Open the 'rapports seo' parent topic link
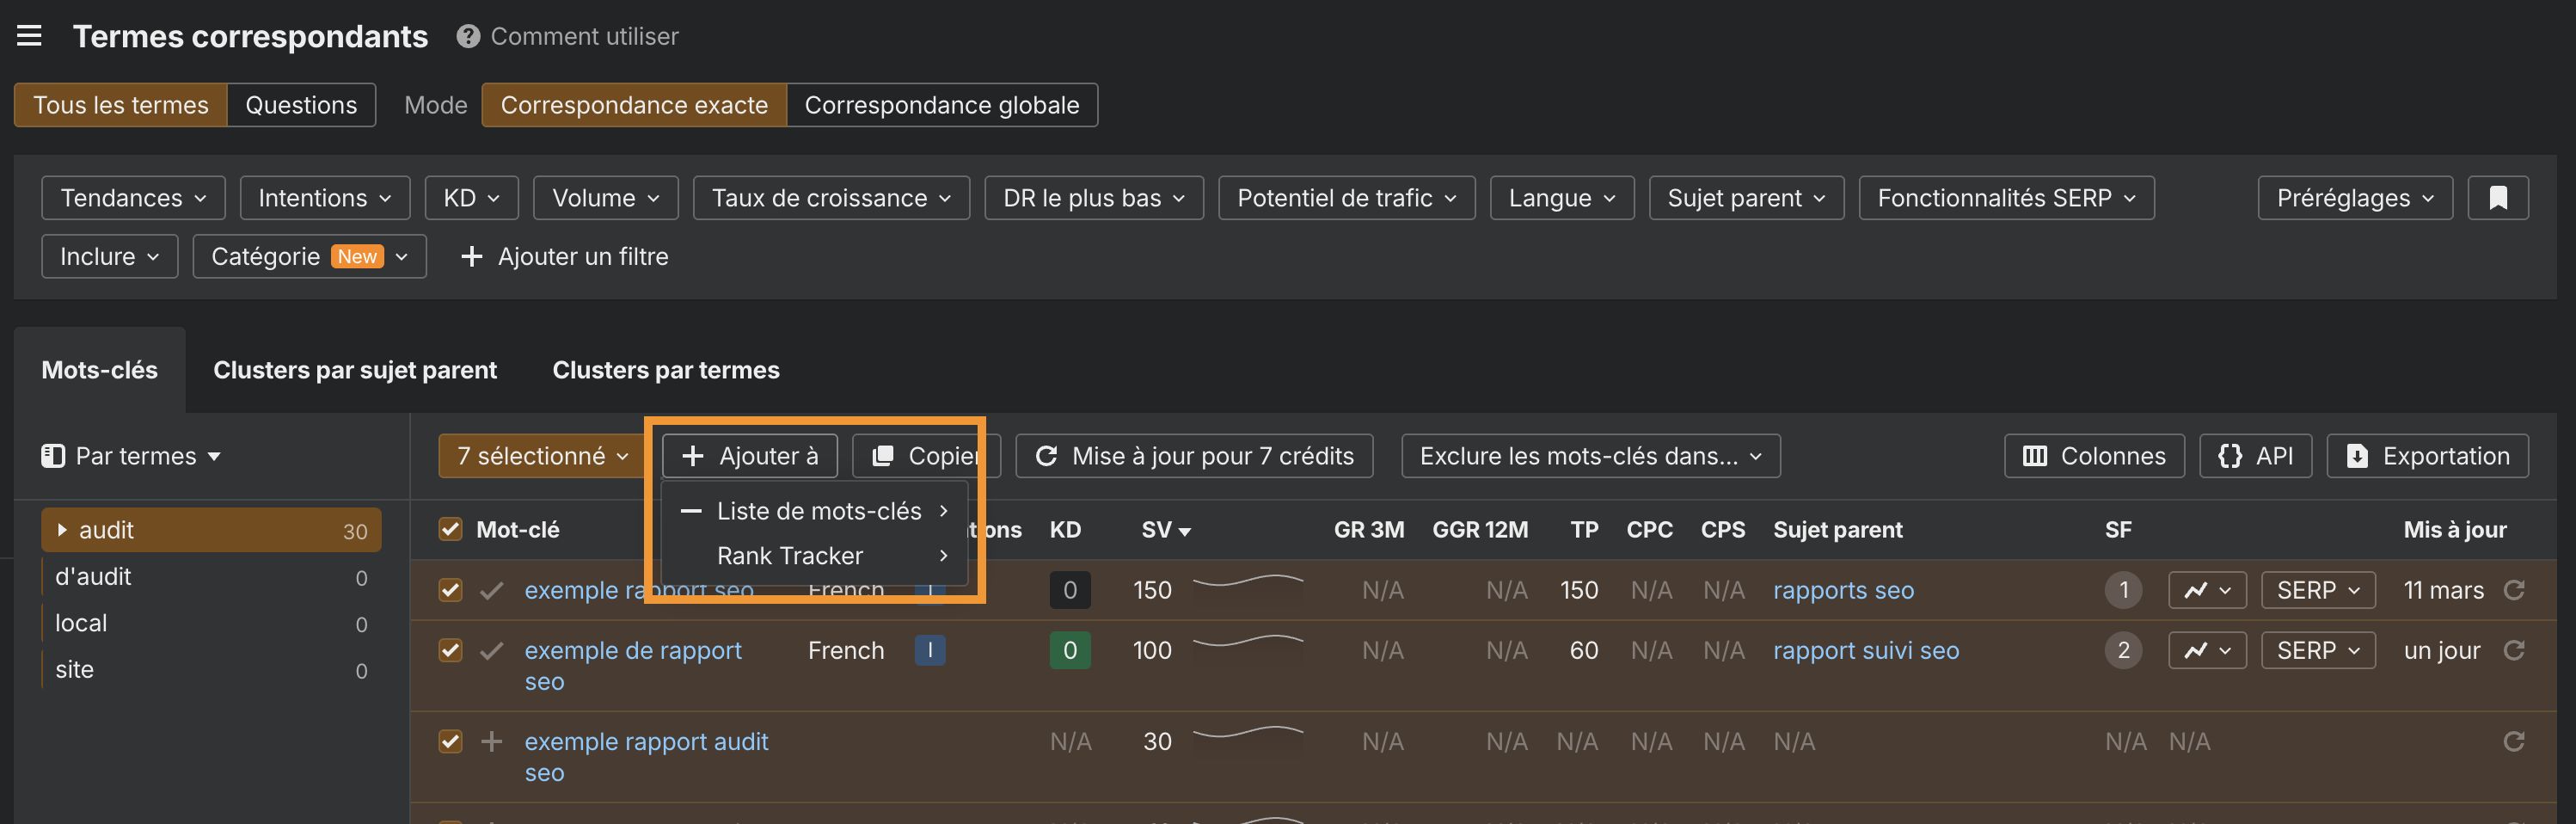Screen dimensions: 2576x824 click(1843, 590)
